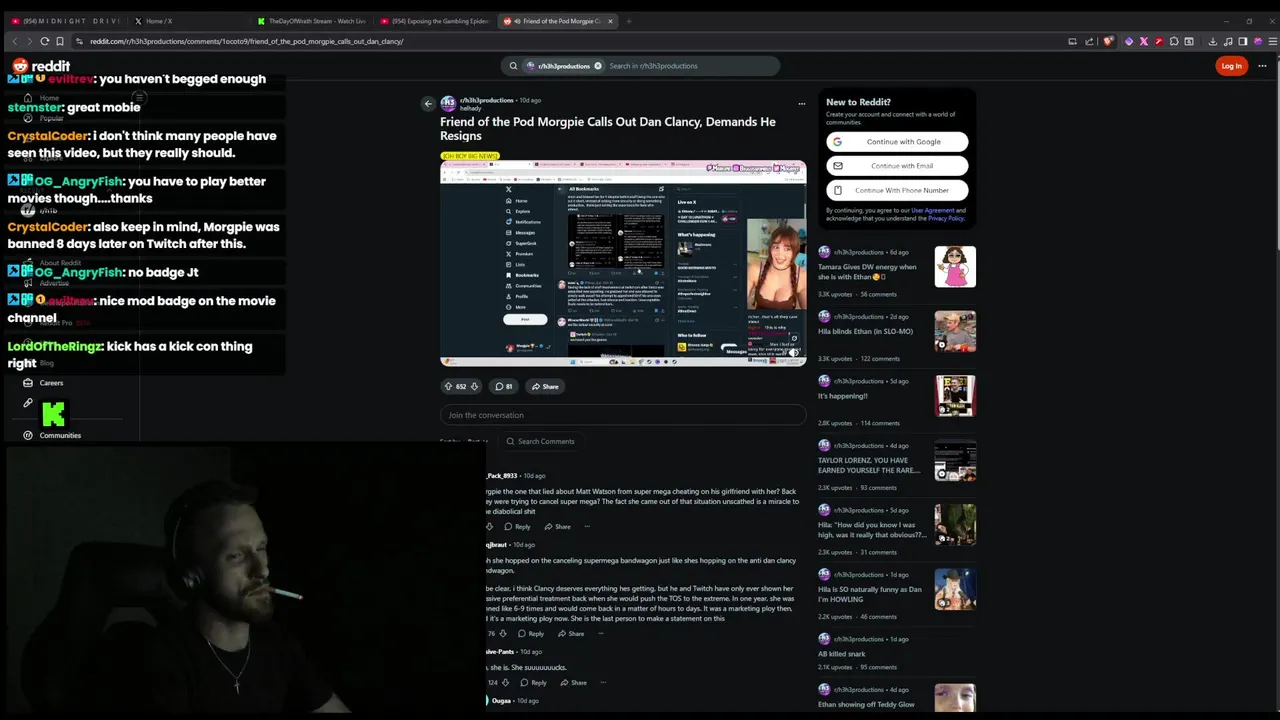This screenshot has width=1280, height=720.
Task: Open the 81 comments button
Action: point(504,386)
